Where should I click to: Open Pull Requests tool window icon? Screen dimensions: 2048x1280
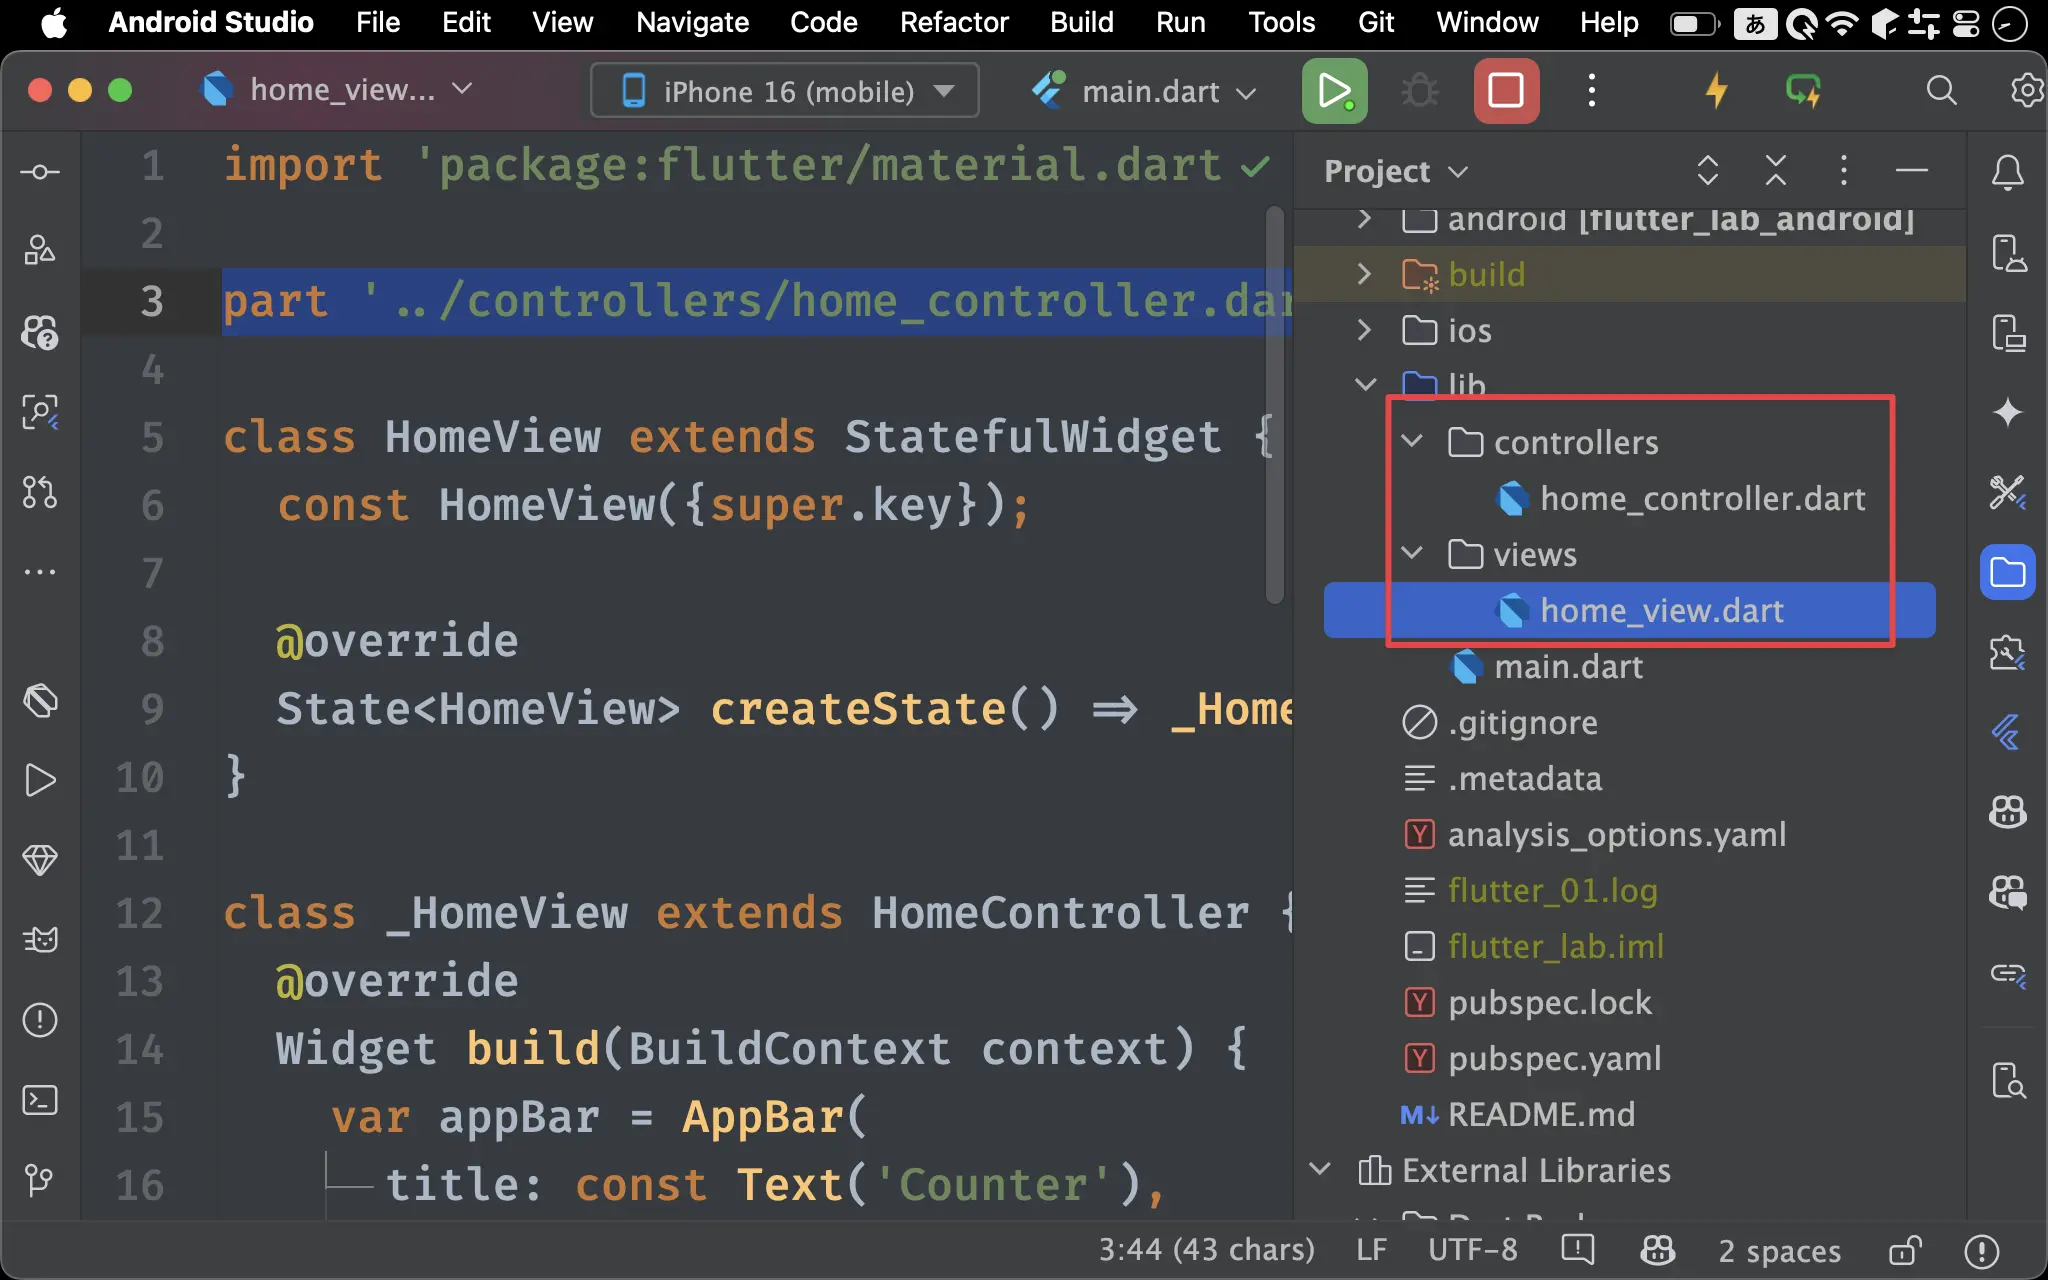point(40,492)
